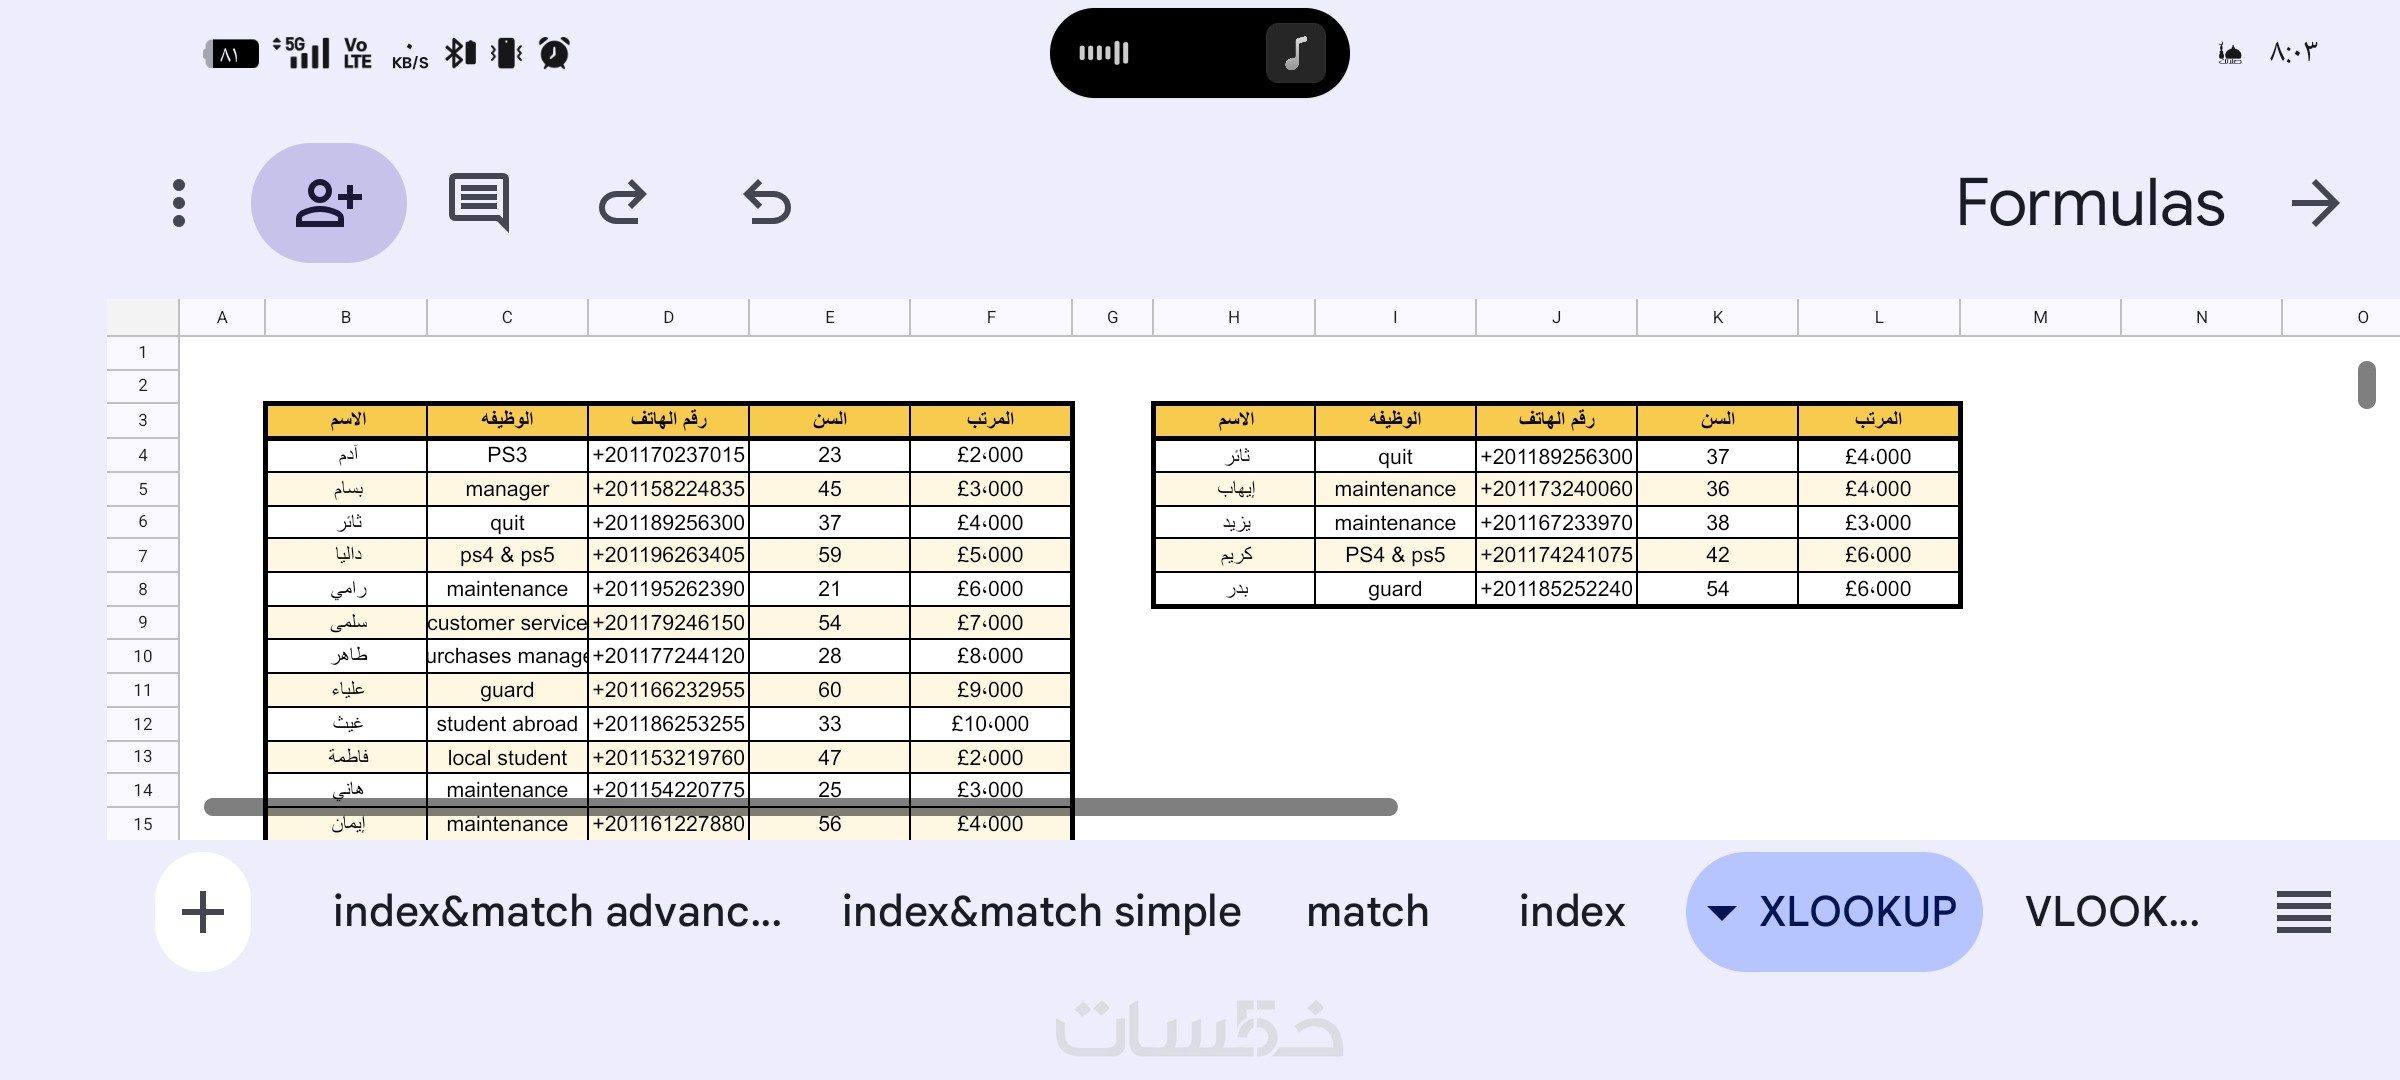Switch to the match sheet tab
This screenshot has width=2400, height=1080.
tap(1367, 912)
